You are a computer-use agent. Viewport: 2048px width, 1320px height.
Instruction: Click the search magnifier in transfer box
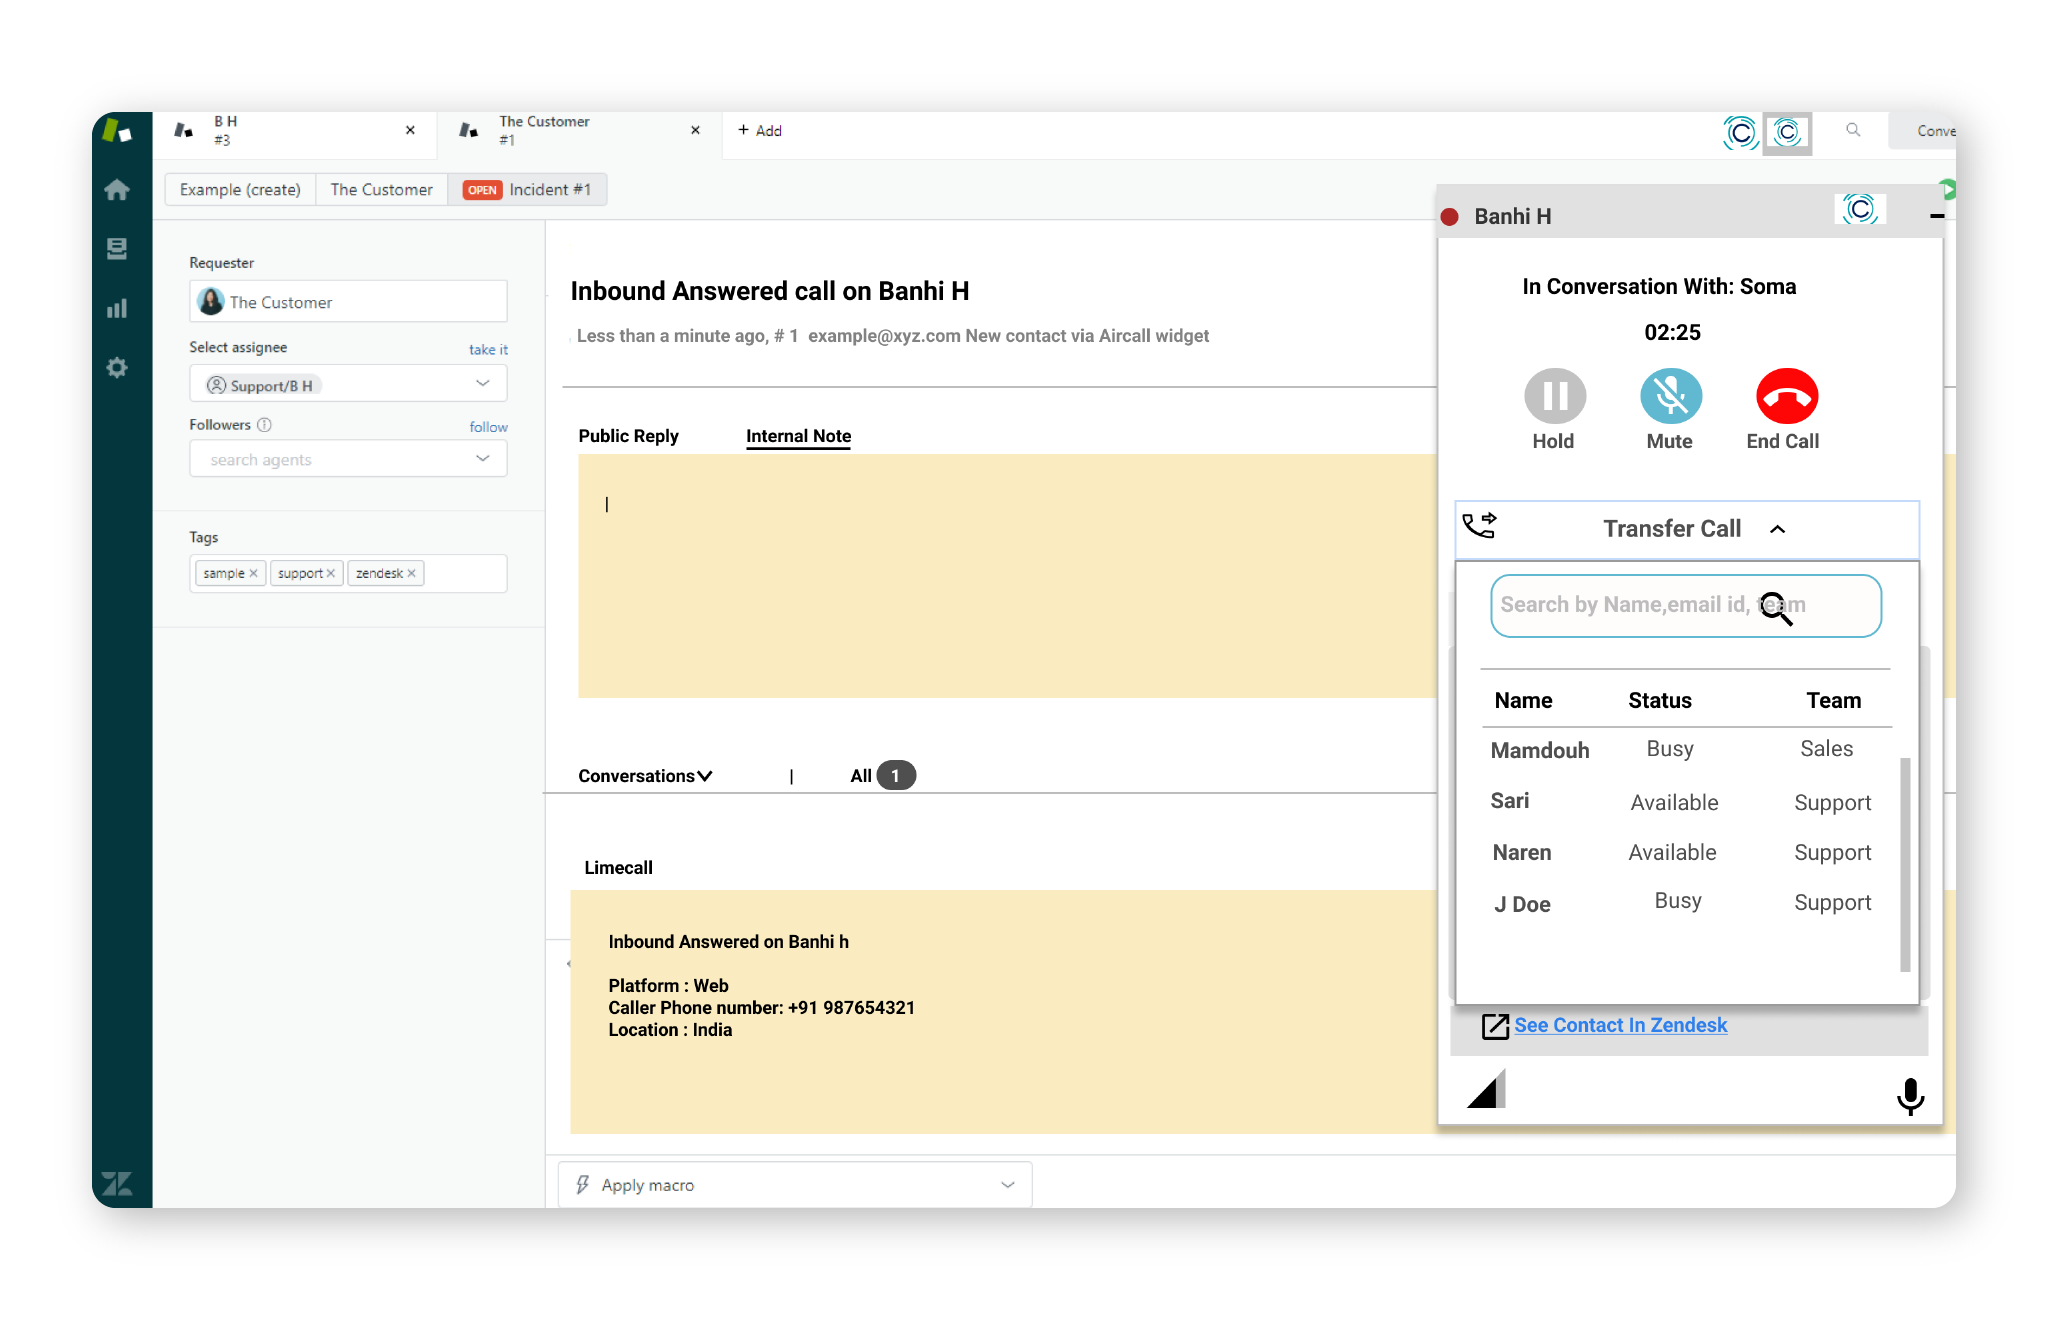(1776, 607)
